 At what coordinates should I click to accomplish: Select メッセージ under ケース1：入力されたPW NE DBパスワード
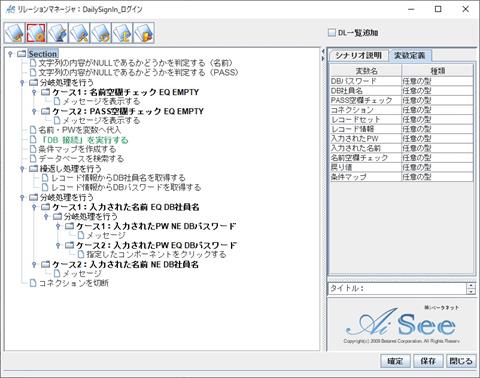click(106, 235)
